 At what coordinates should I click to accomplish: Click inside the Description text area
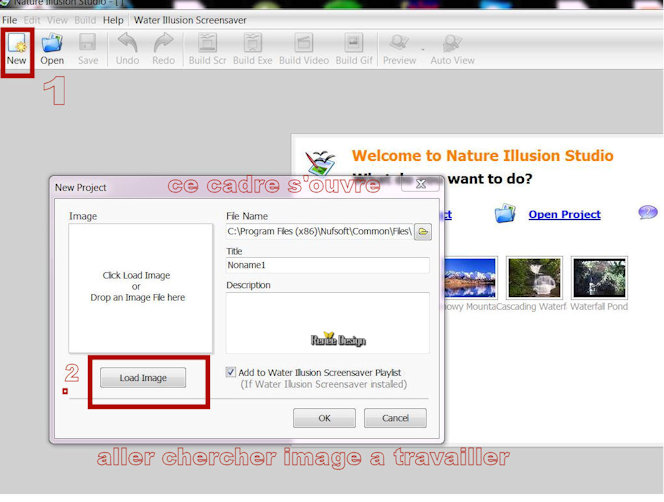click(328, 322)
